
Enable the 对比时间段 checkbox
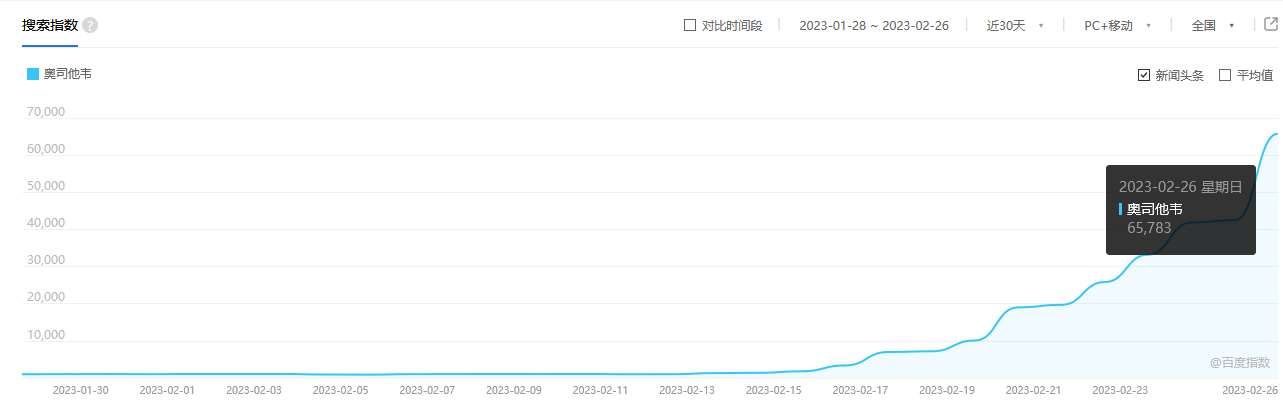coord(690,26)
